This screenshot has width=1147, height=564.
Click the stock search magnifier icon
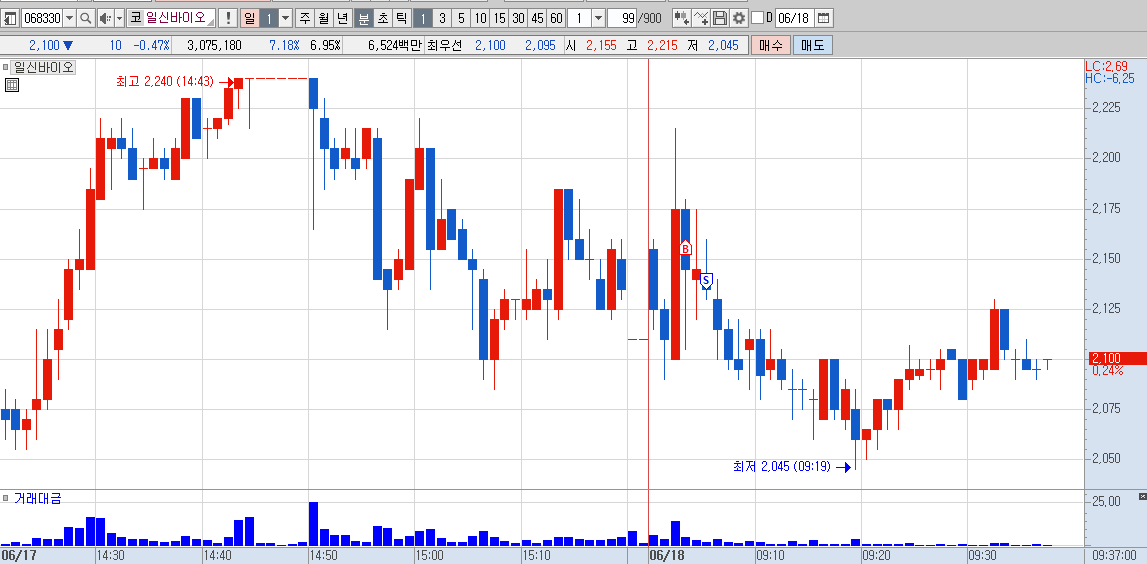86,18
